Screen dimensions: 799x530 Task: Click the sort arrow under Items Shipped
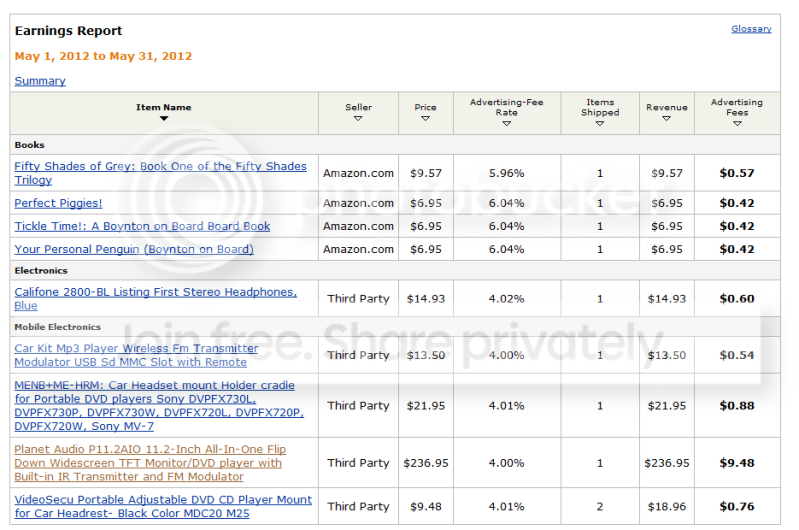(600, 124)
